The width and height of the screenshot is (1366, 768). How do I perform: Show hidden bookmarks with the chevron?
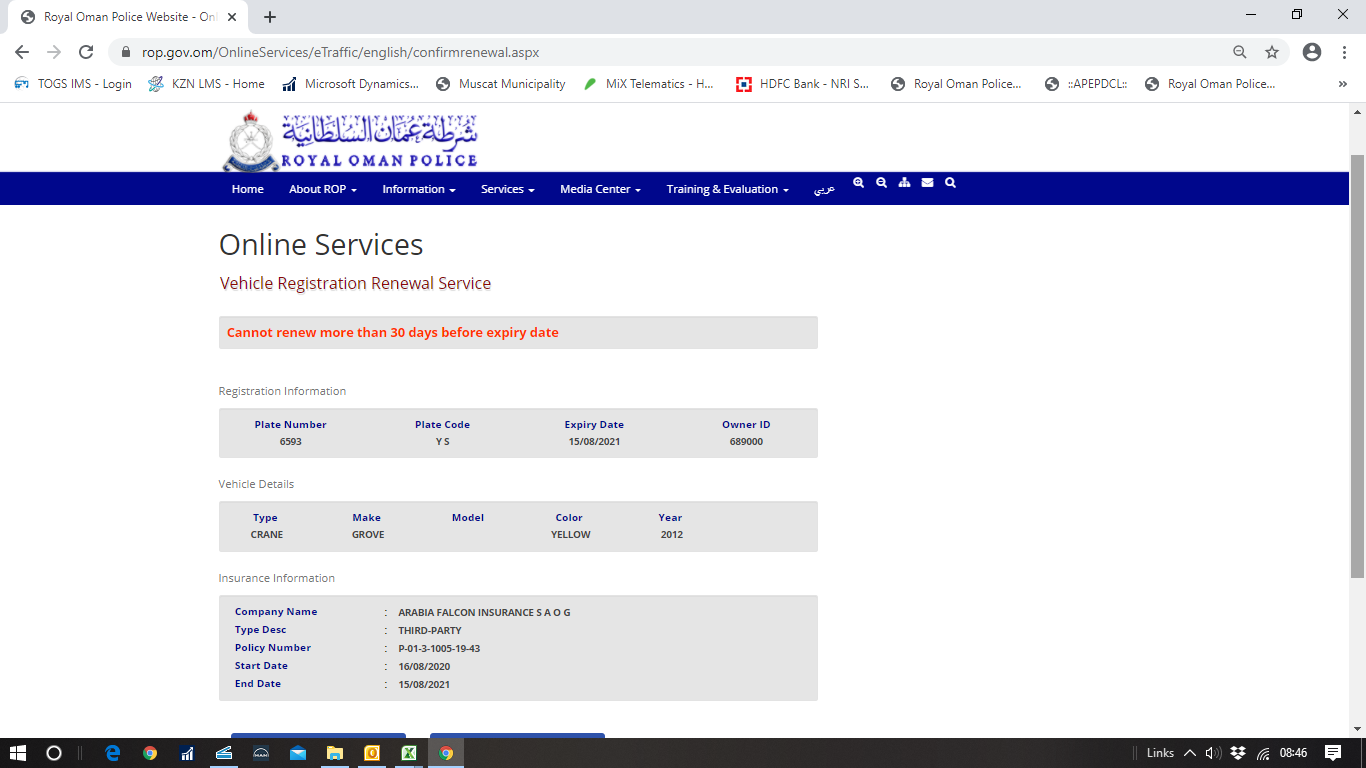point(1342,84)
